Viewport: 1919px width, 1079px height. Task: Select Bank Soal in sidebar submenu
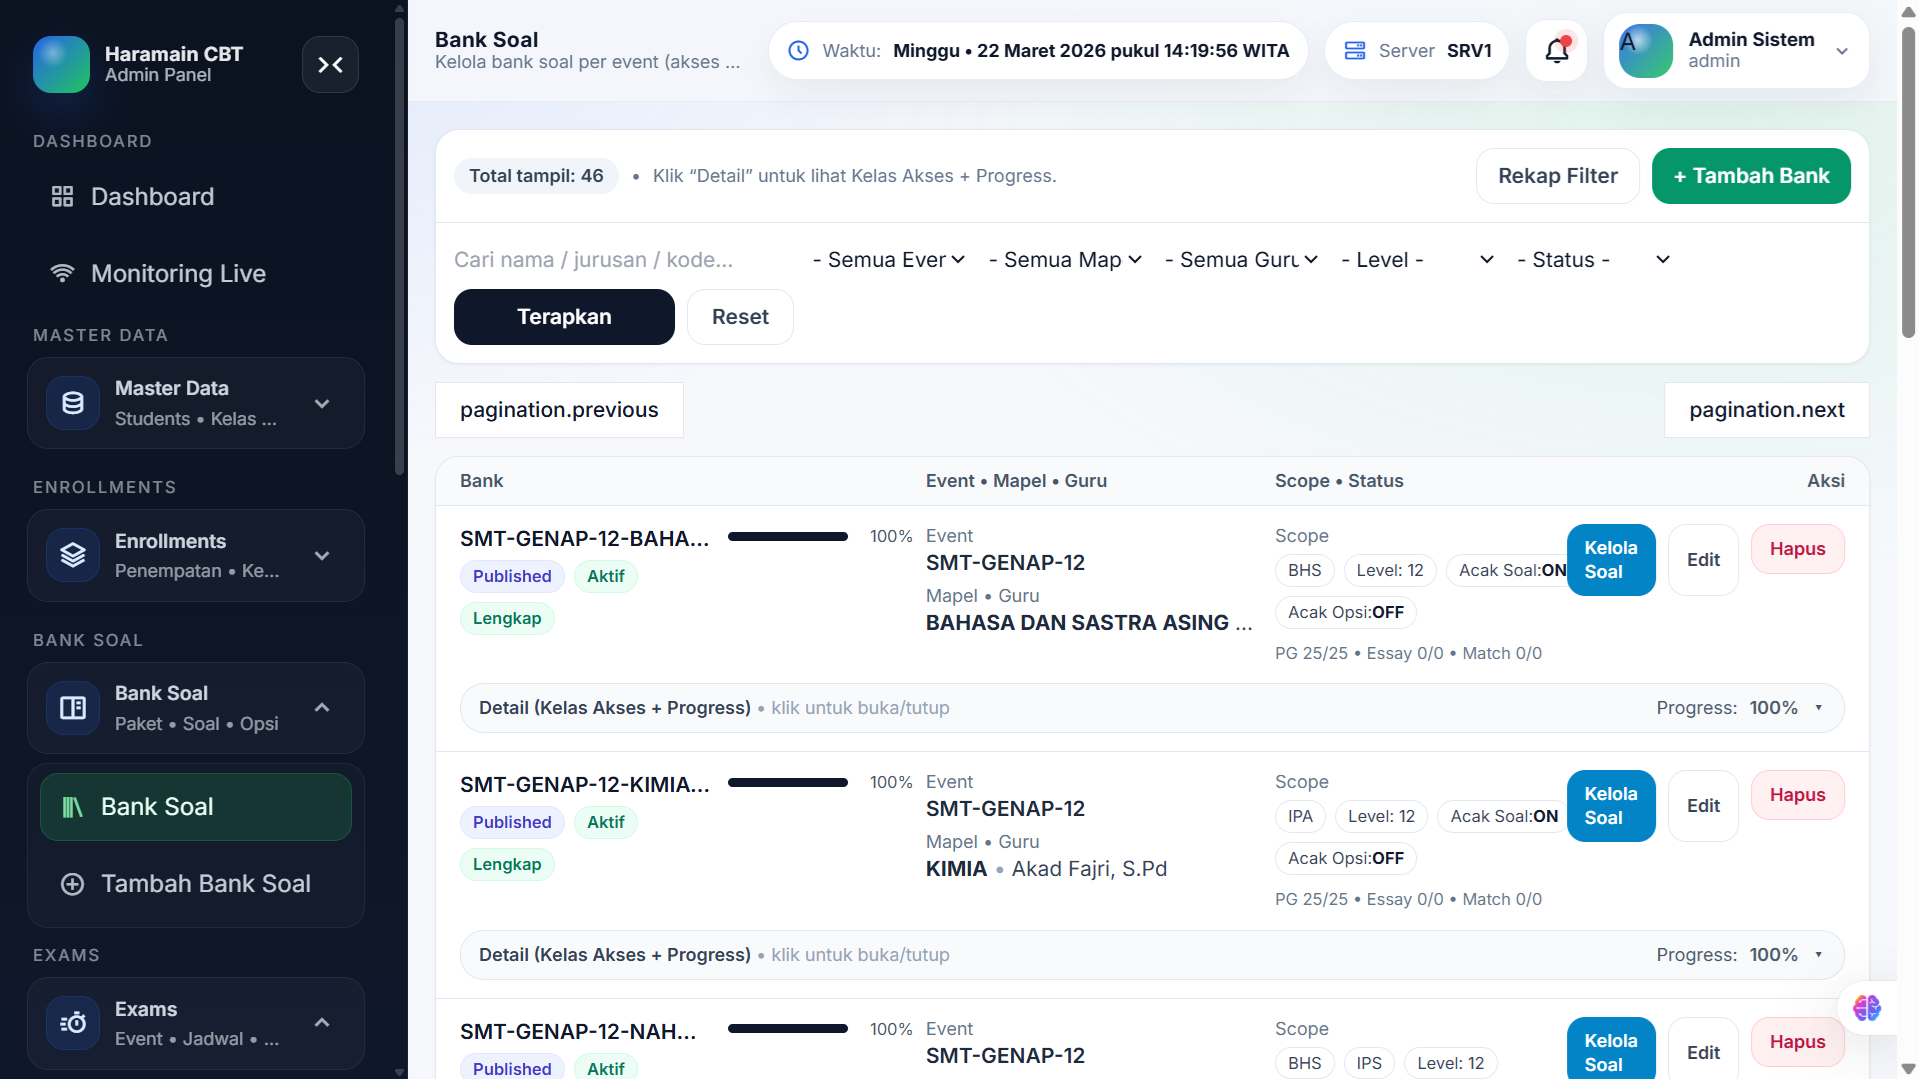196,807
